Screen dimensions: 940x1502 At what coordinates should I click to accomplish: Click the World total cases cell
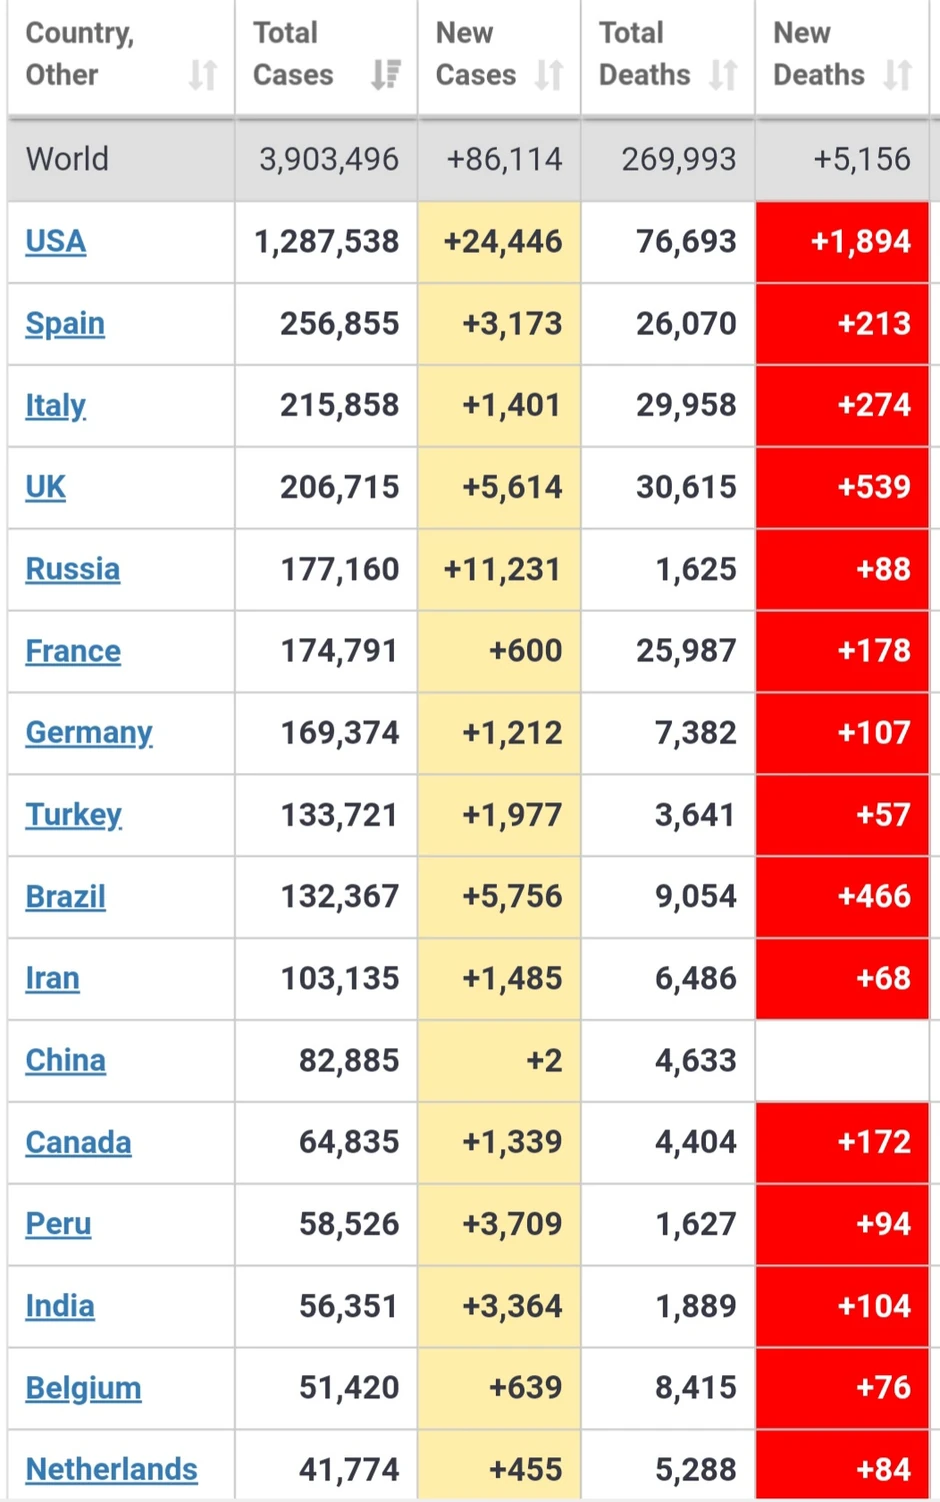coord(328,160)
